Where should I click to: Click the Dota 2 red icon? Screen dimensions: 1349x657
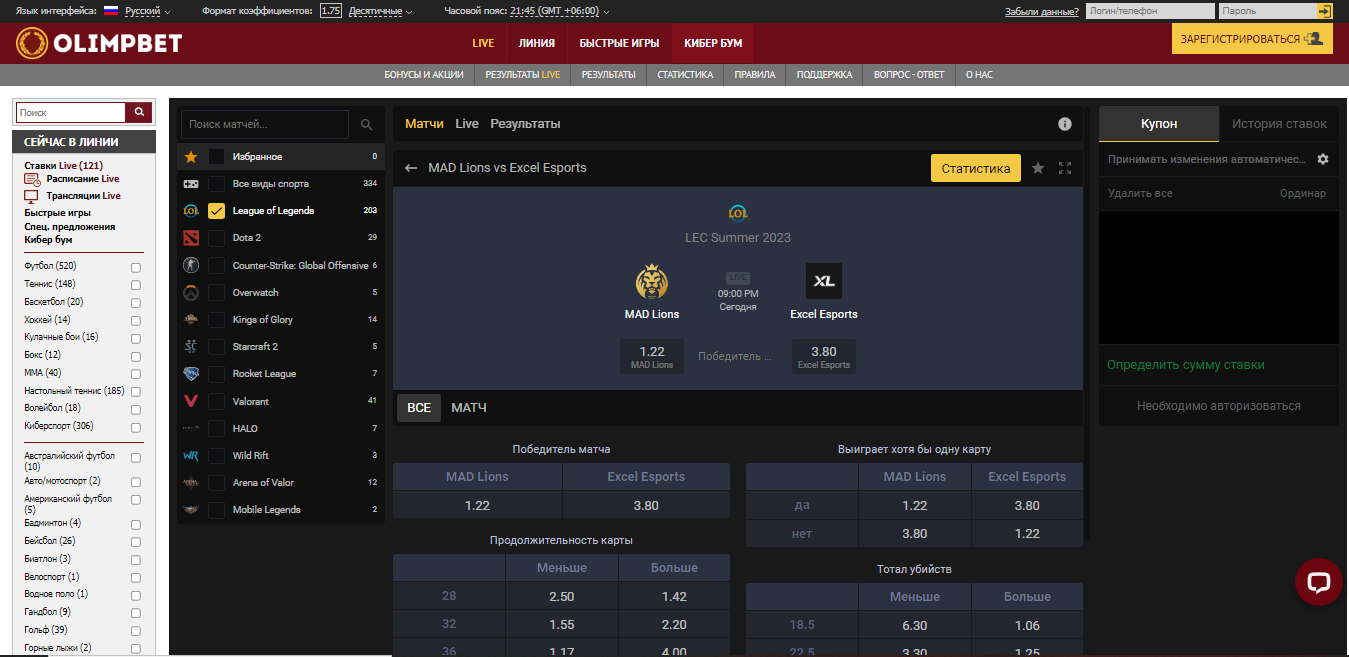(x=191, y=238)
